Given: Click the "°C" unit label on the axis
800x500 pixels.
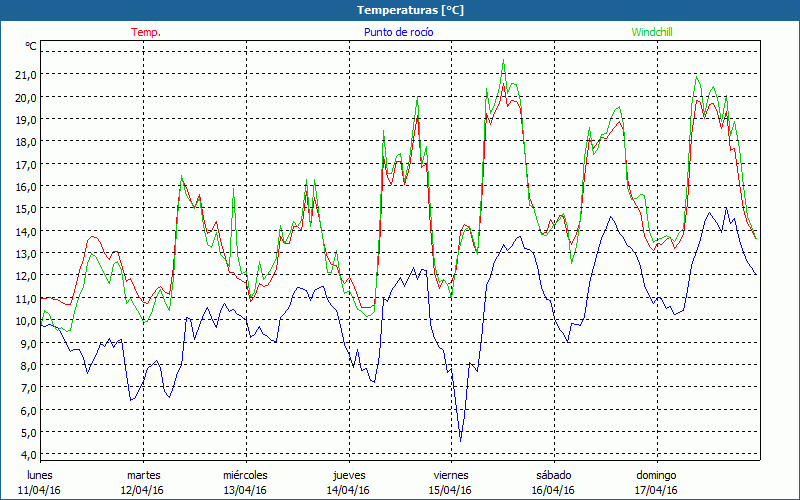Looking at the screenshot, I should (x=31, y=47).
